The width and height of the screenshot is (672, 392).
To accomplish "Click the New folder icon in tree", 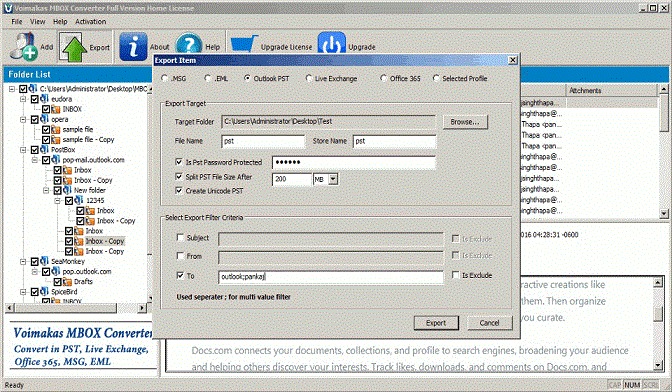I will [x=67, y=190].
